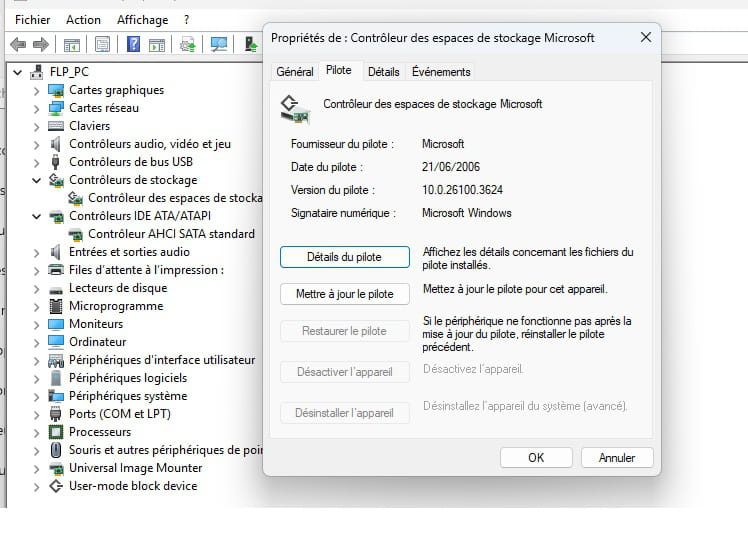Click the Ports (COM et LPT) icon
The width and height of the screenshot is (748, 540).
pos(56,414)
